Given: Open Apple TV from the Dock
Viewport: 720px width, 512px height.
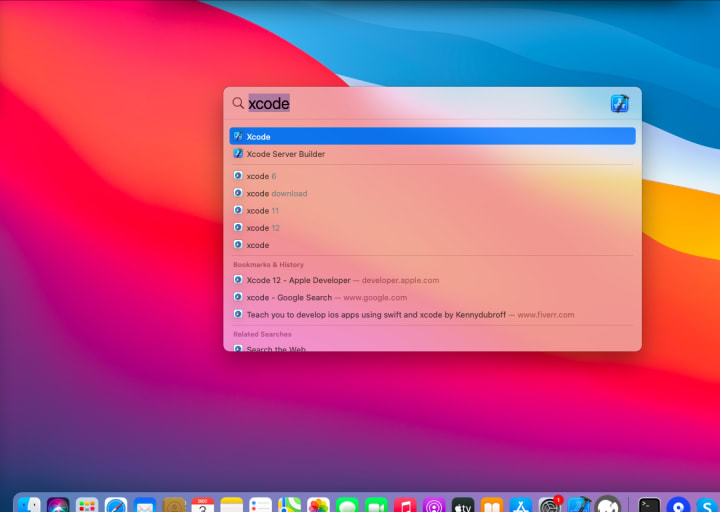Looking at the screenshot, I should click(x=463, y=505).
